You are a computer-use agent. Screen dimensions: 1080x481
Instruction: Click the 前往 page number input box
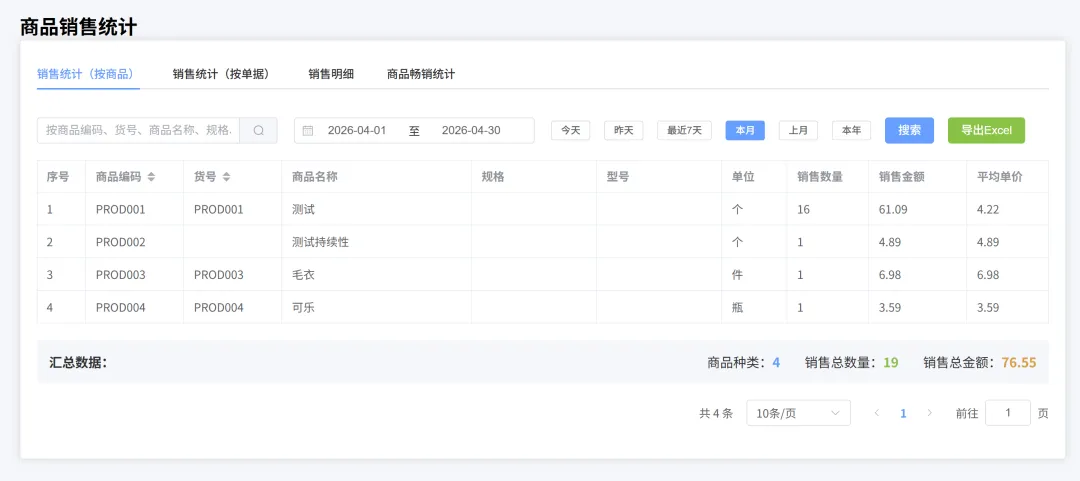1007,413
